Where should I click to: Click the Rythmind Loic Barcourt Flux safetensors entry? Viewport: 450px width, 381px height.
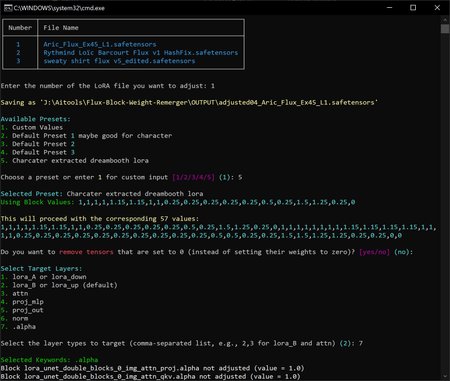(141, 52)
